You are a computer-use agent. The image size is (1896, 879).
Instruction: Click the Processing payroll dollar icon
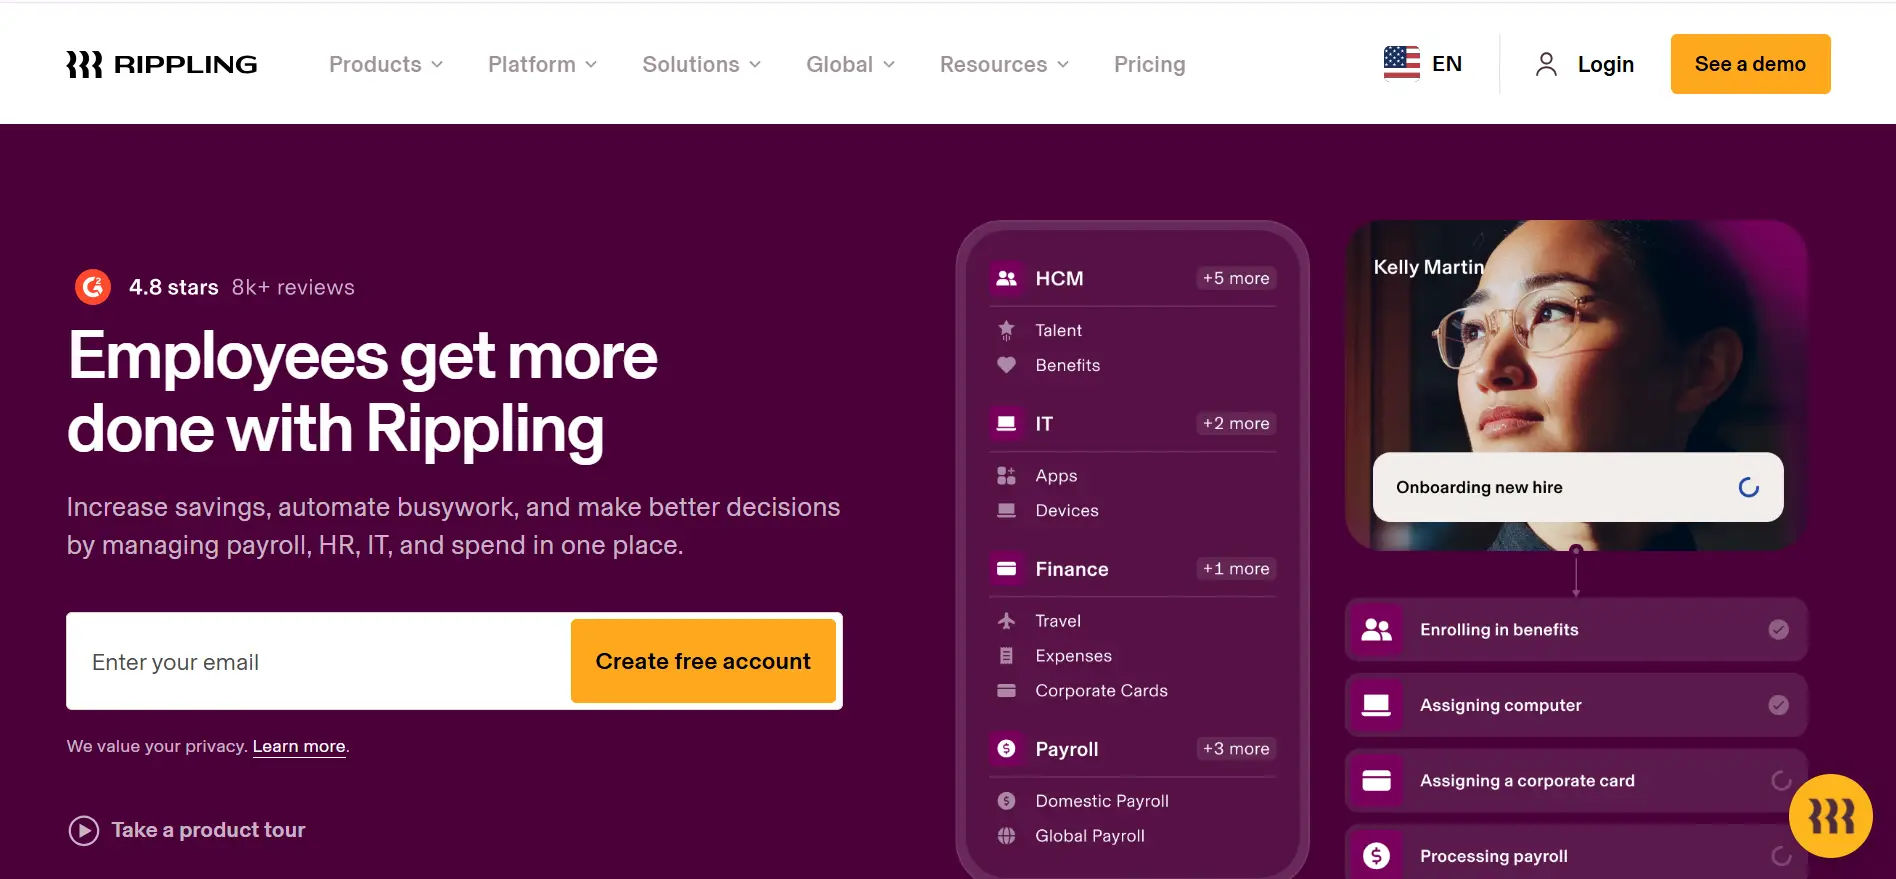1377,856
